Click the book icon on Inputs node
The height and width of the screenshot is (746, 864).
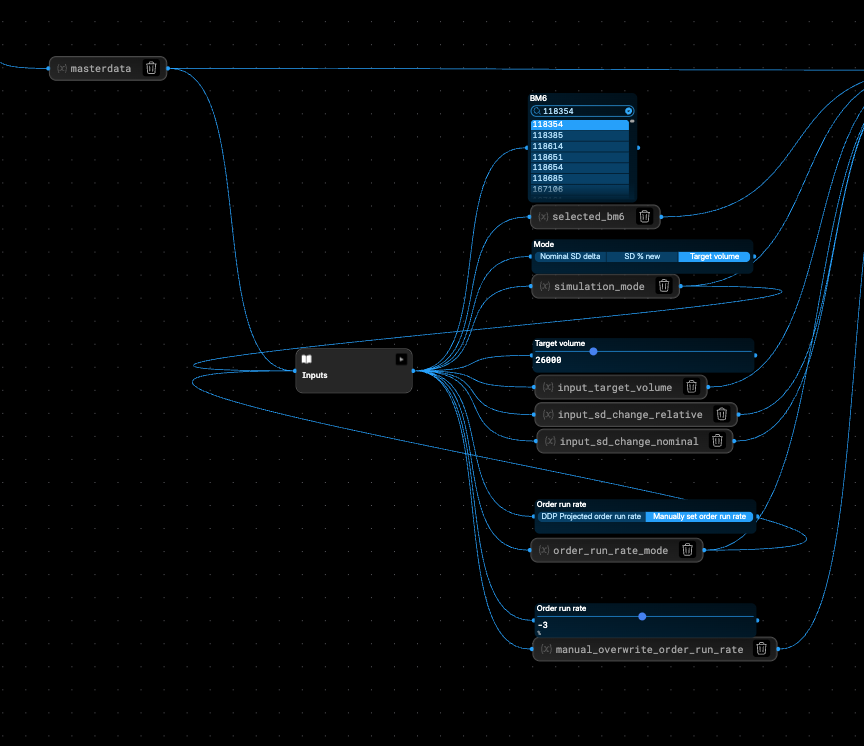(306, 359)
